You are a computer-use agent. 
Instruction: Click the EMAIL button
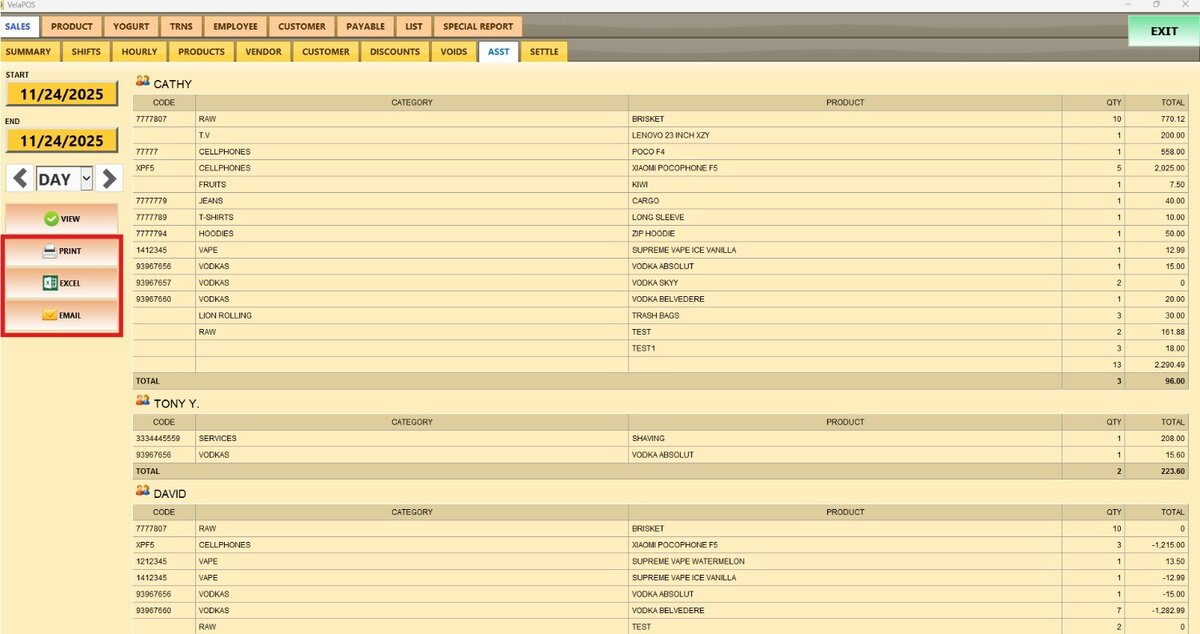62,315
